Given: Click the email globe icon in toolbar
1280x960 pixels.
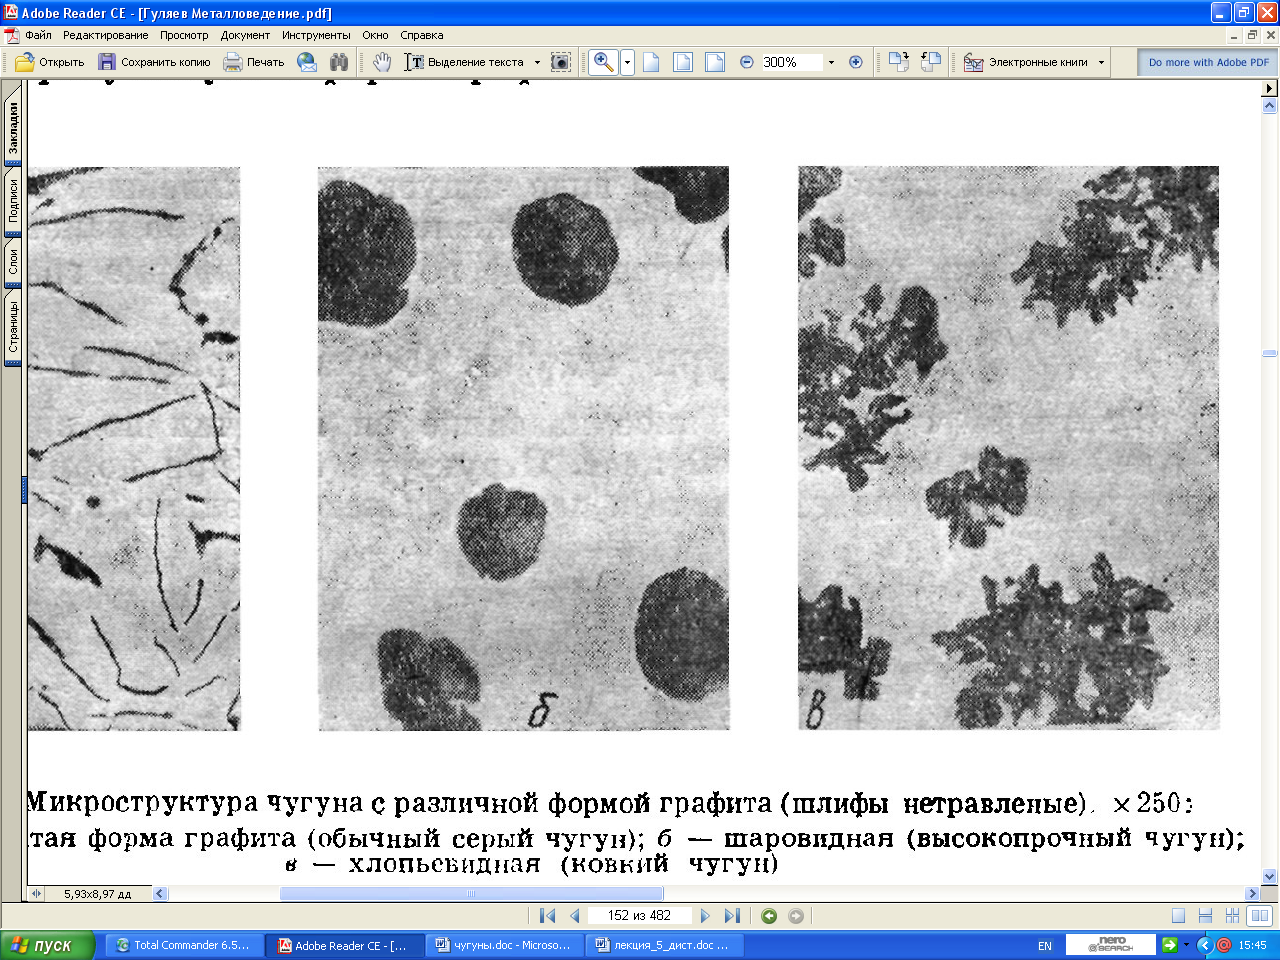Looking at the screenshot, I should [307, 62].
